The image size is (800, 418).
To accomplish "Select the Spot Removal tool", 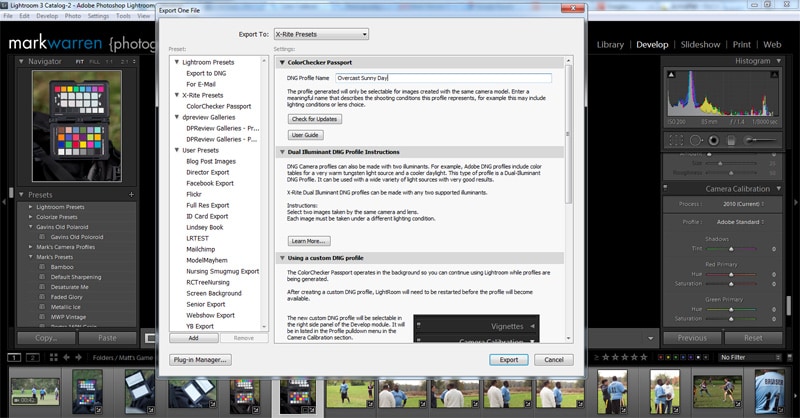I will point(696,140).
